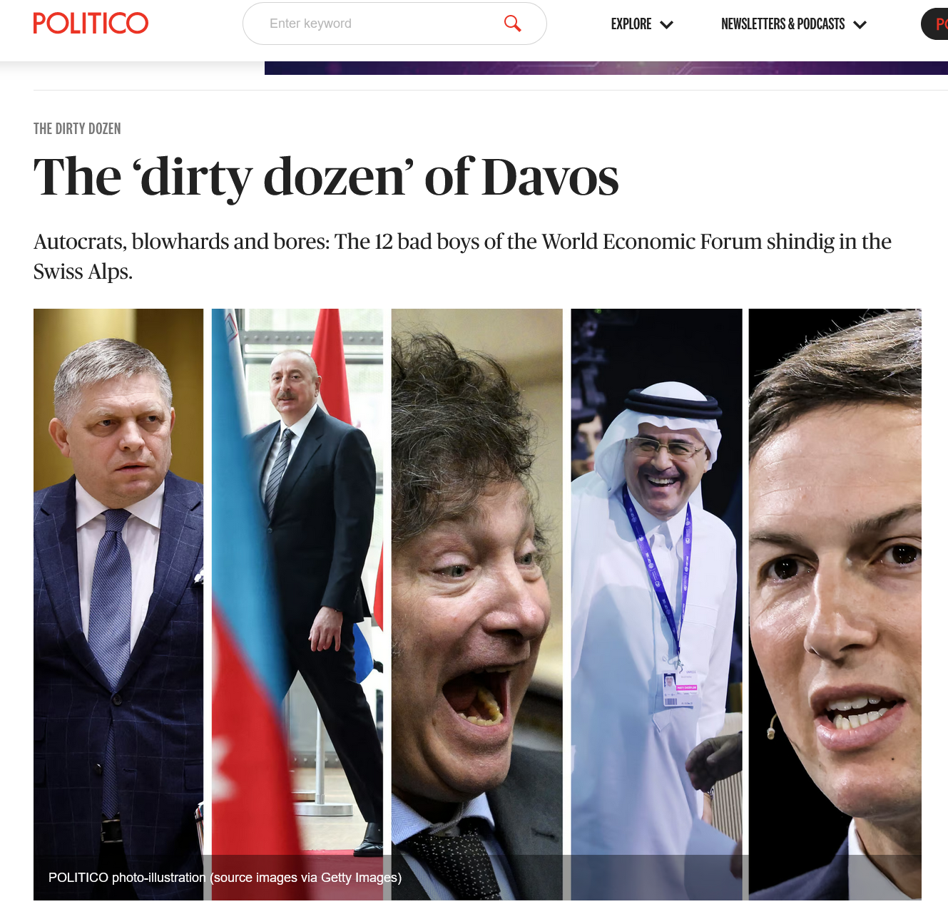Click the purple banner ad strip
This screenshot has width=948, height=924.
pyautogui.click(x=606, y=68)
